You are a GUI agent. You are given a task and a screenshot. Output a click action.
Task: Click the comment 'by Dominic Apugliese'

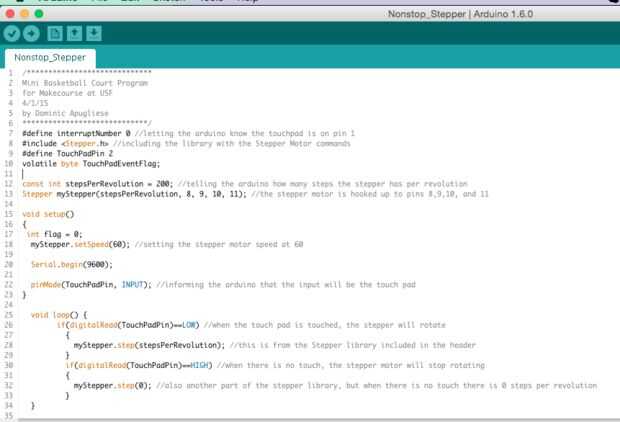(65, 113)
